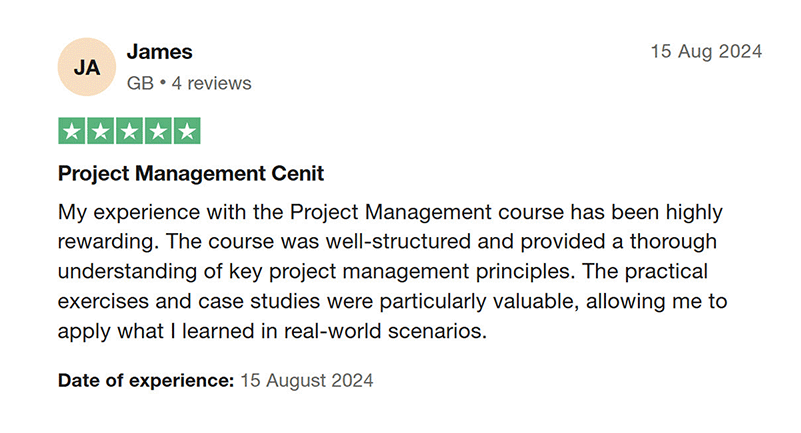Click the '15 August 2024' experience date
The height and width of the screenshot is (433, 801).
point(307,380)
